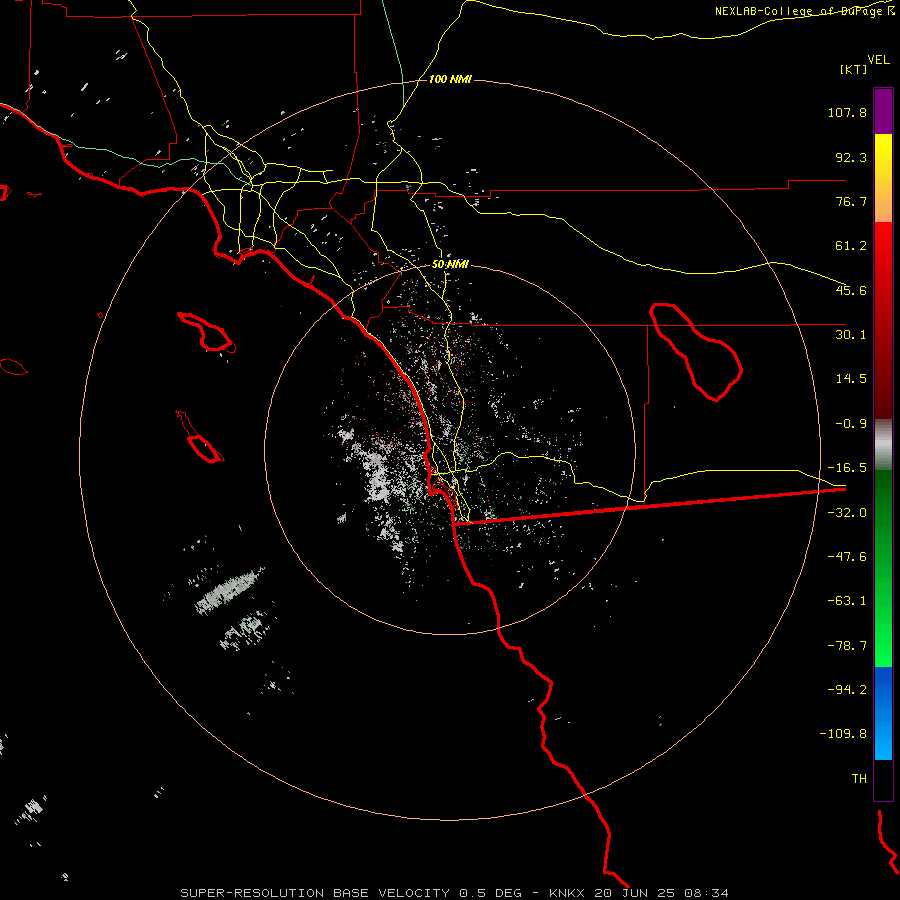Pick the purple segment of the color bar
Image resolution: width=900 pixels, height=900 pixels.
coord(883,111)
